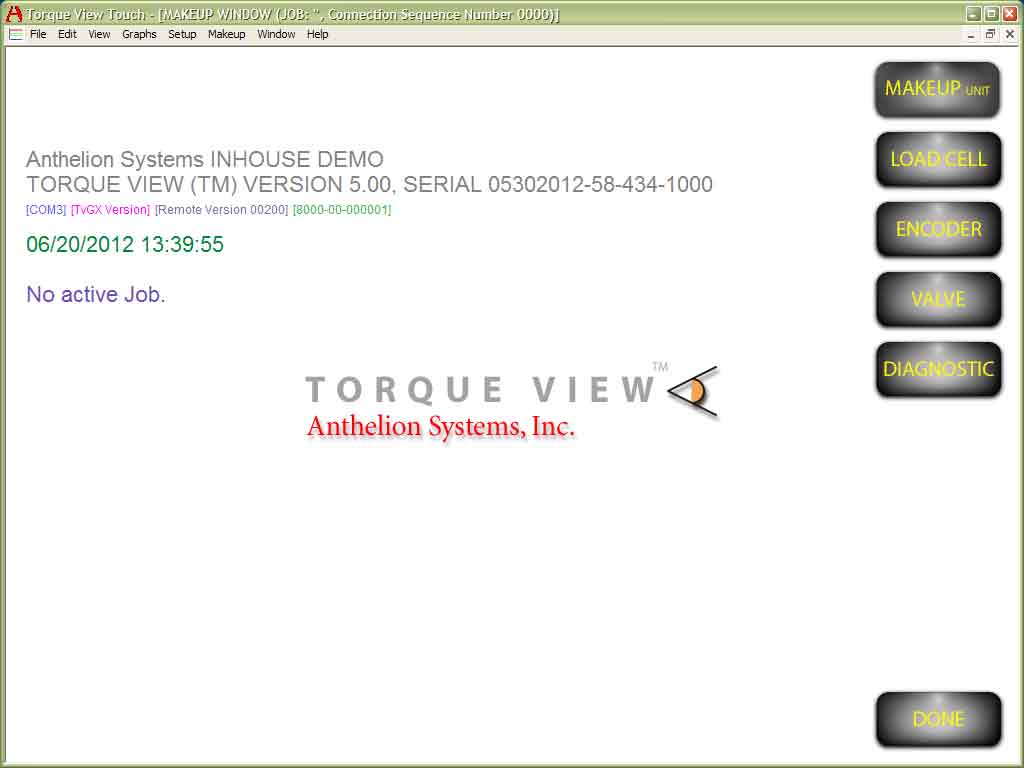Minimize the inner MAKEUP WINDOW document
Image resolution: width=1024 pixels, height=768 pixels.
tap(971, 35)
